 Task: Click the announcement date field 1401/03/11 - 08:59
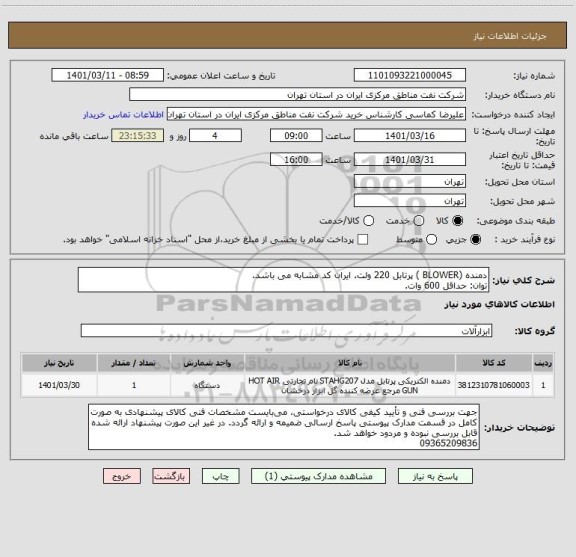(108, 75)
